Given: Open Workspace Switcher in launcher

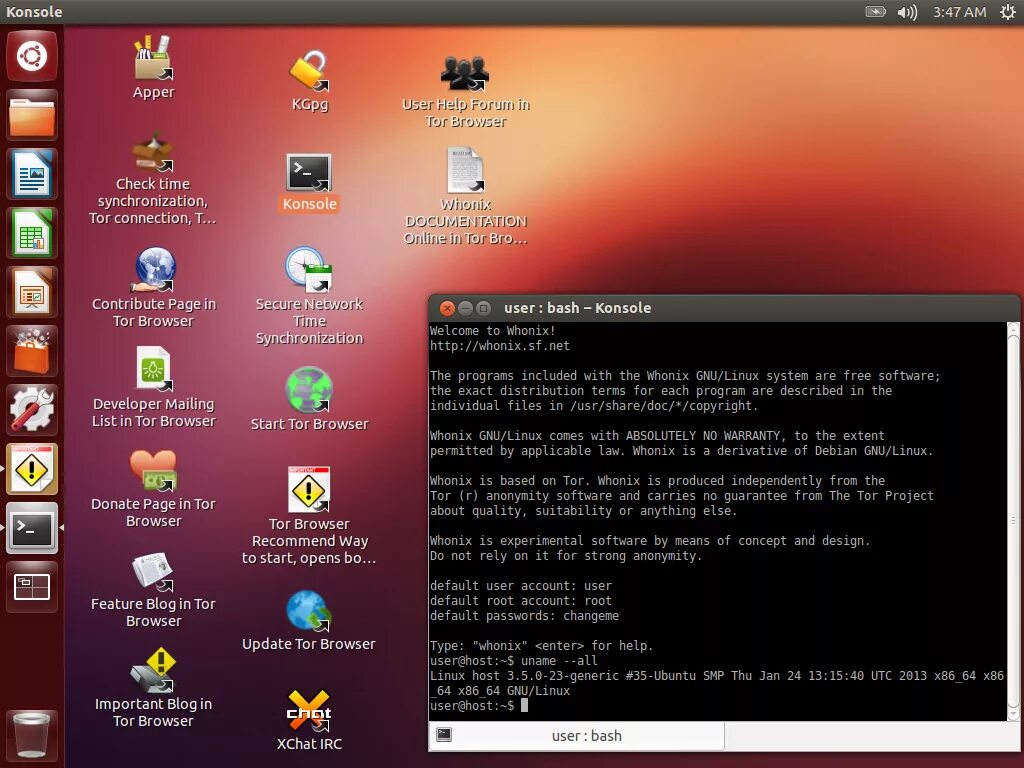Looking at the screenshot, I should (x=32, y=587).
